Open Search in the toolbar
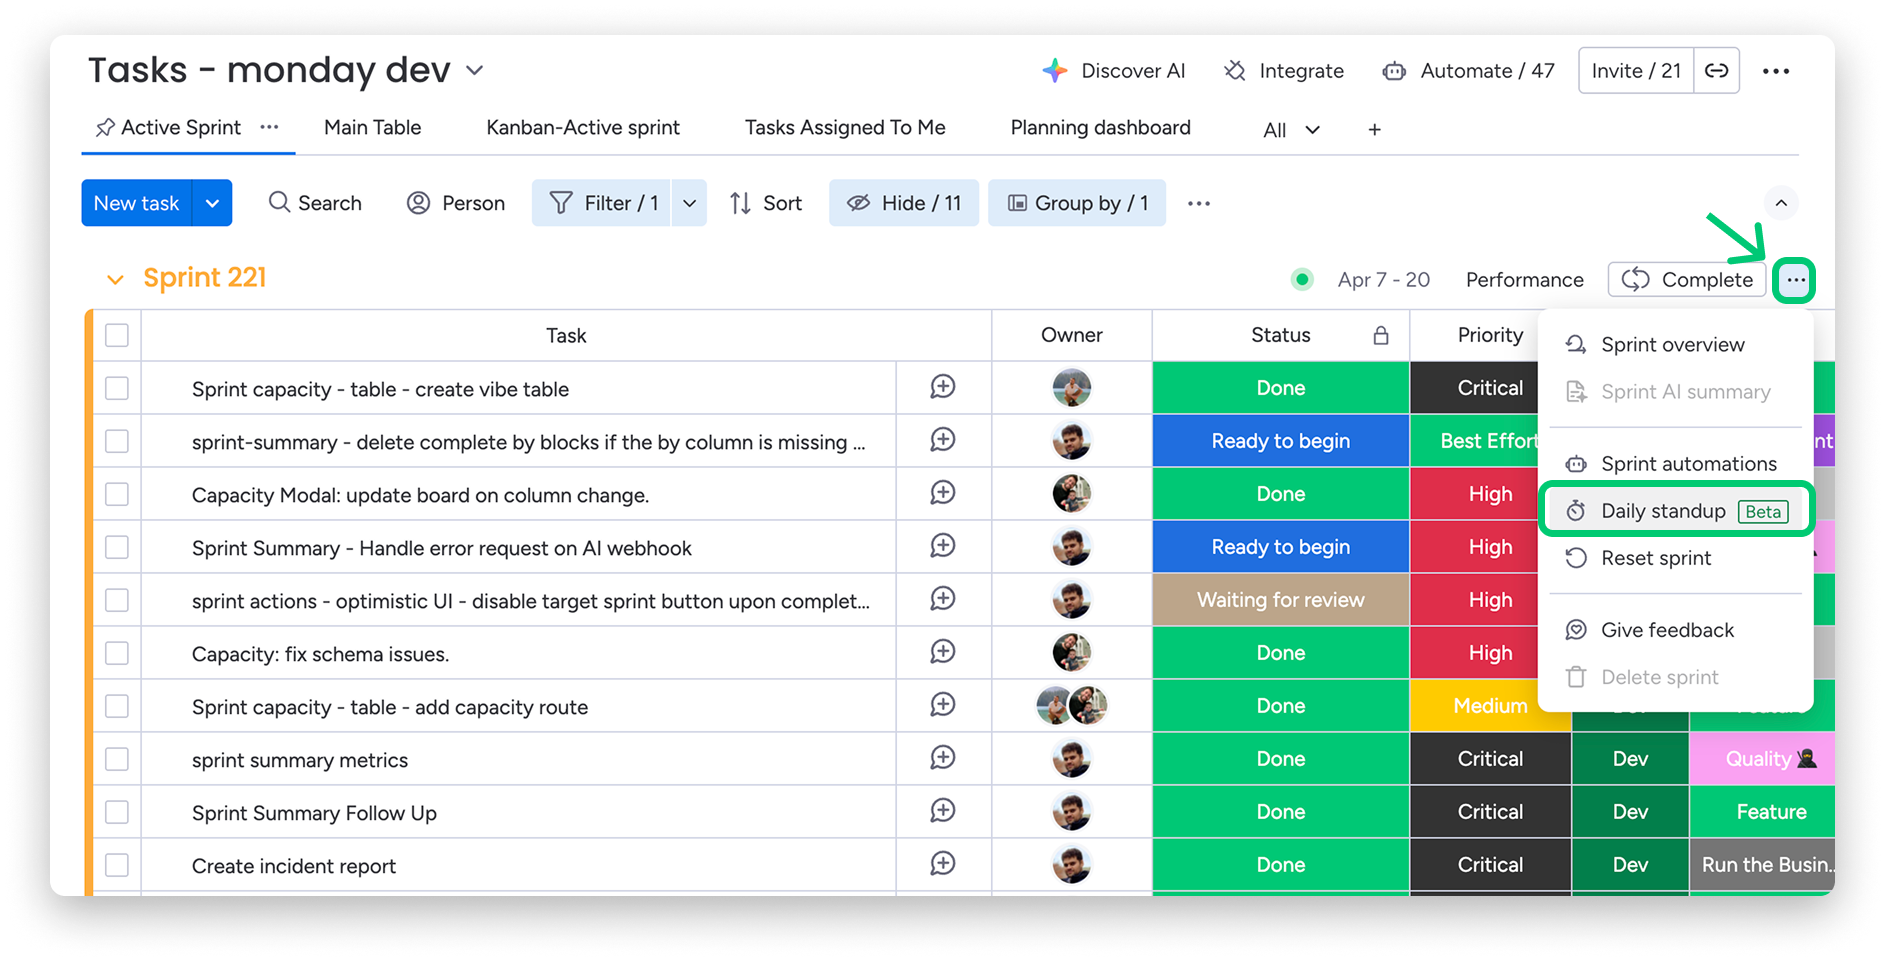The width and height of the screenshot is (1885, 961). pyautogui.click(x=315, y=203)
